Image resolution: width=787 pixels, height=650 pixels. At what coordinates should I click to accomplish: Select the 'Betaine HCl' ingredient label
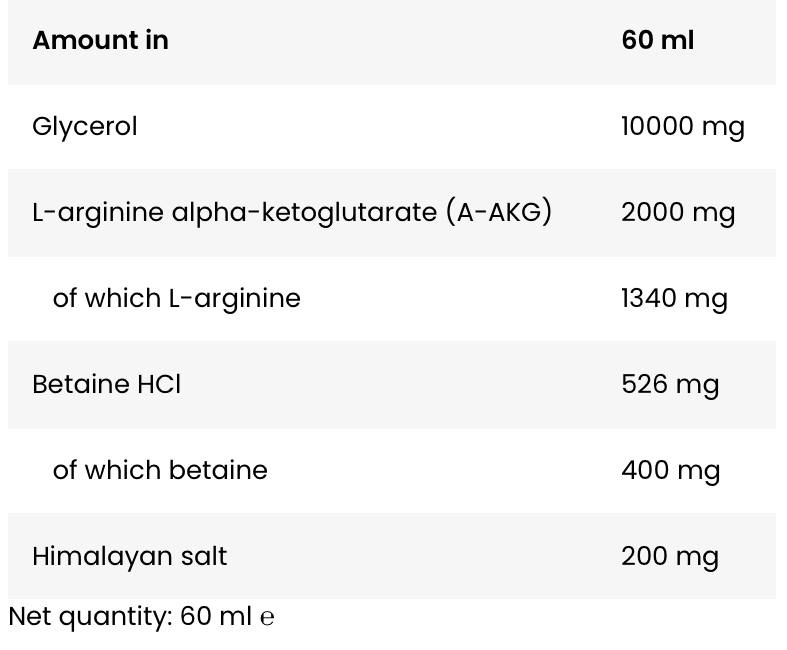click(106, 384)
